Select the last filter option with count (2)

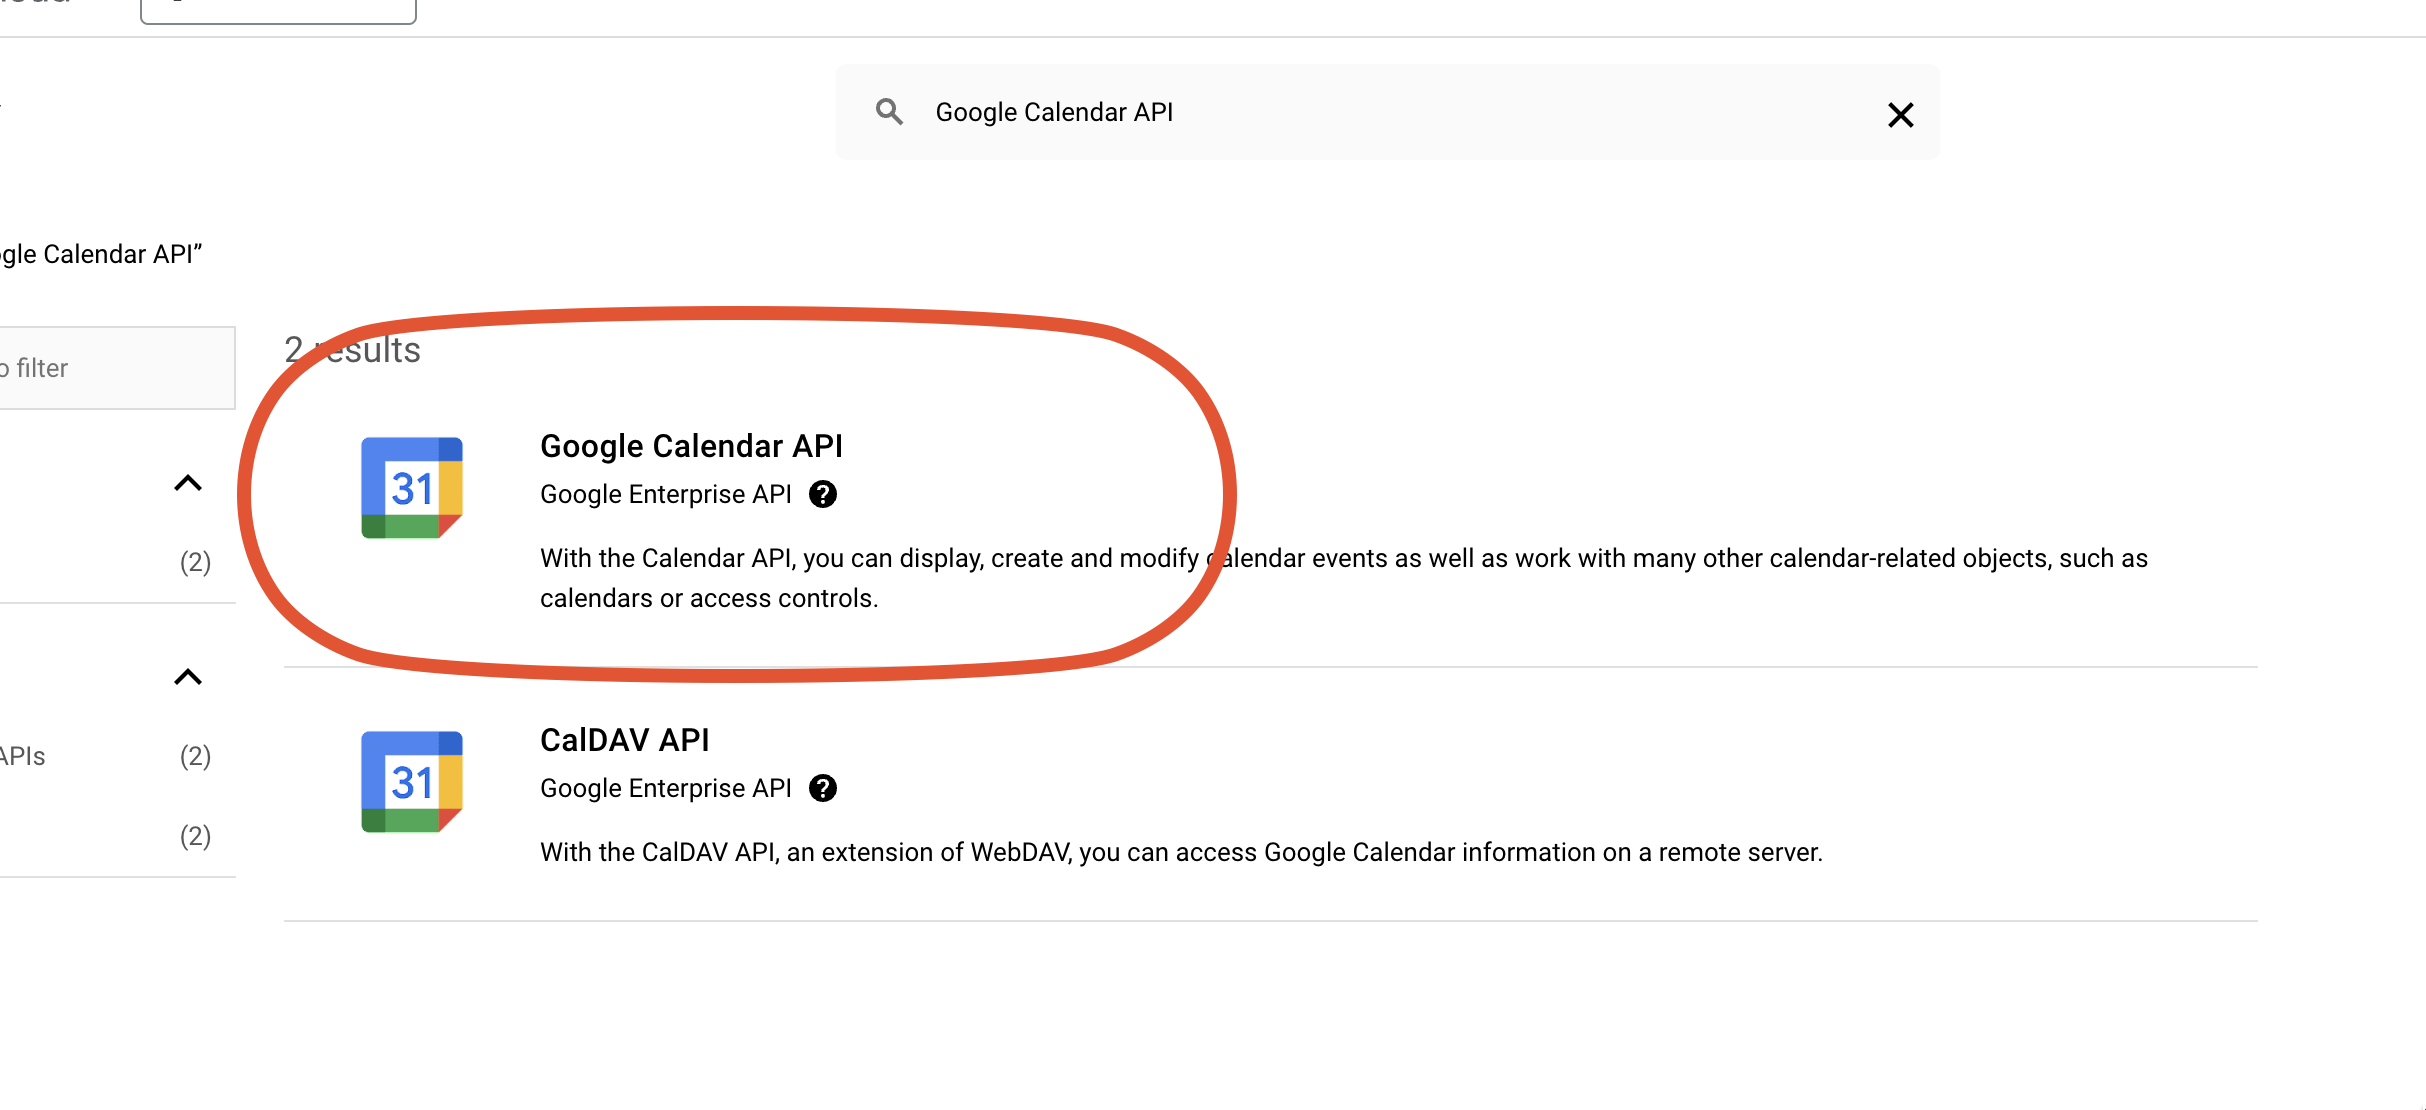point(194,836)
